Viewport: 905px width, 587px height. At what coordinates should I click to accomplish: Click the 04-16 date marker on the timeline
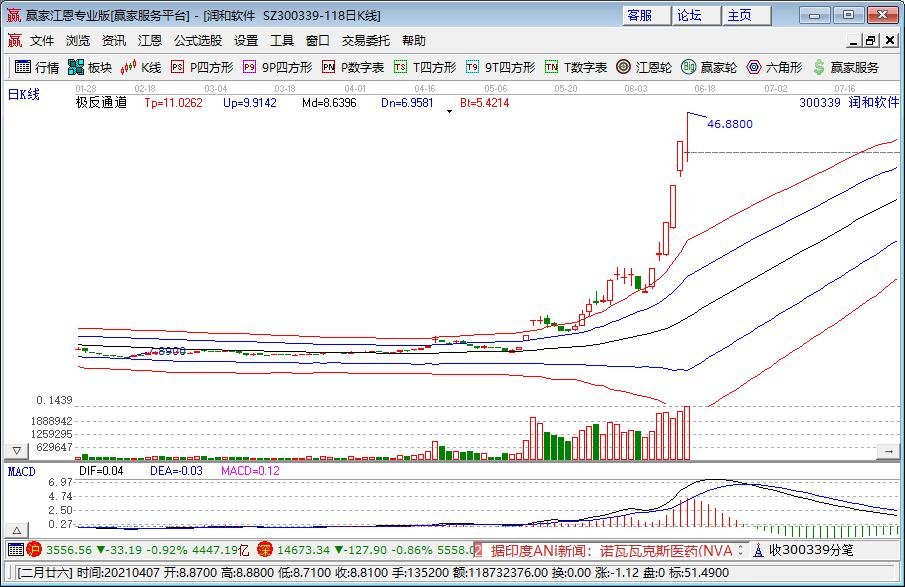[424, 88]
